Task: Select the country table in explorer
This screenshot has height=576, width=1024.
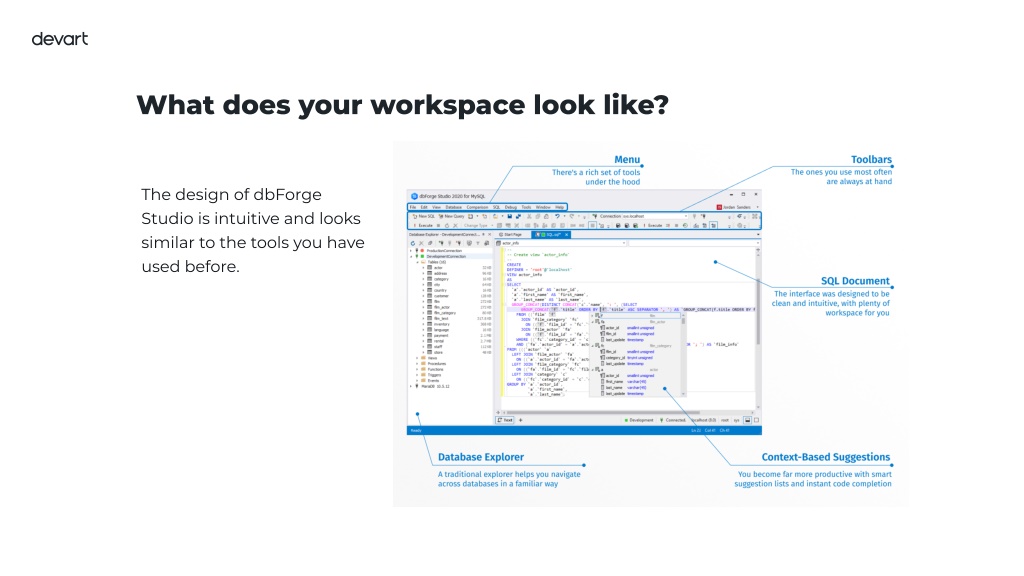Action: click(440, 291)
